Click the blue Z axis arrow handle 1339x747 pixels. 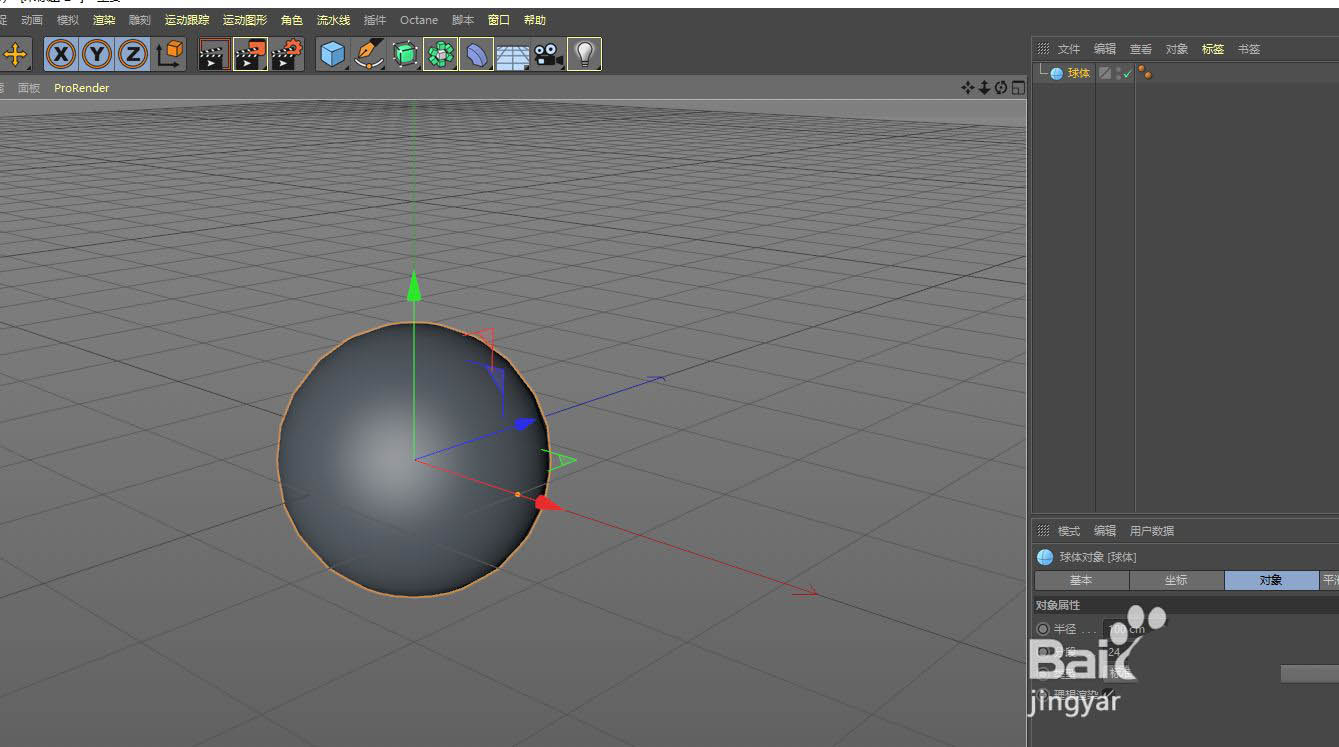click(525, 424)
